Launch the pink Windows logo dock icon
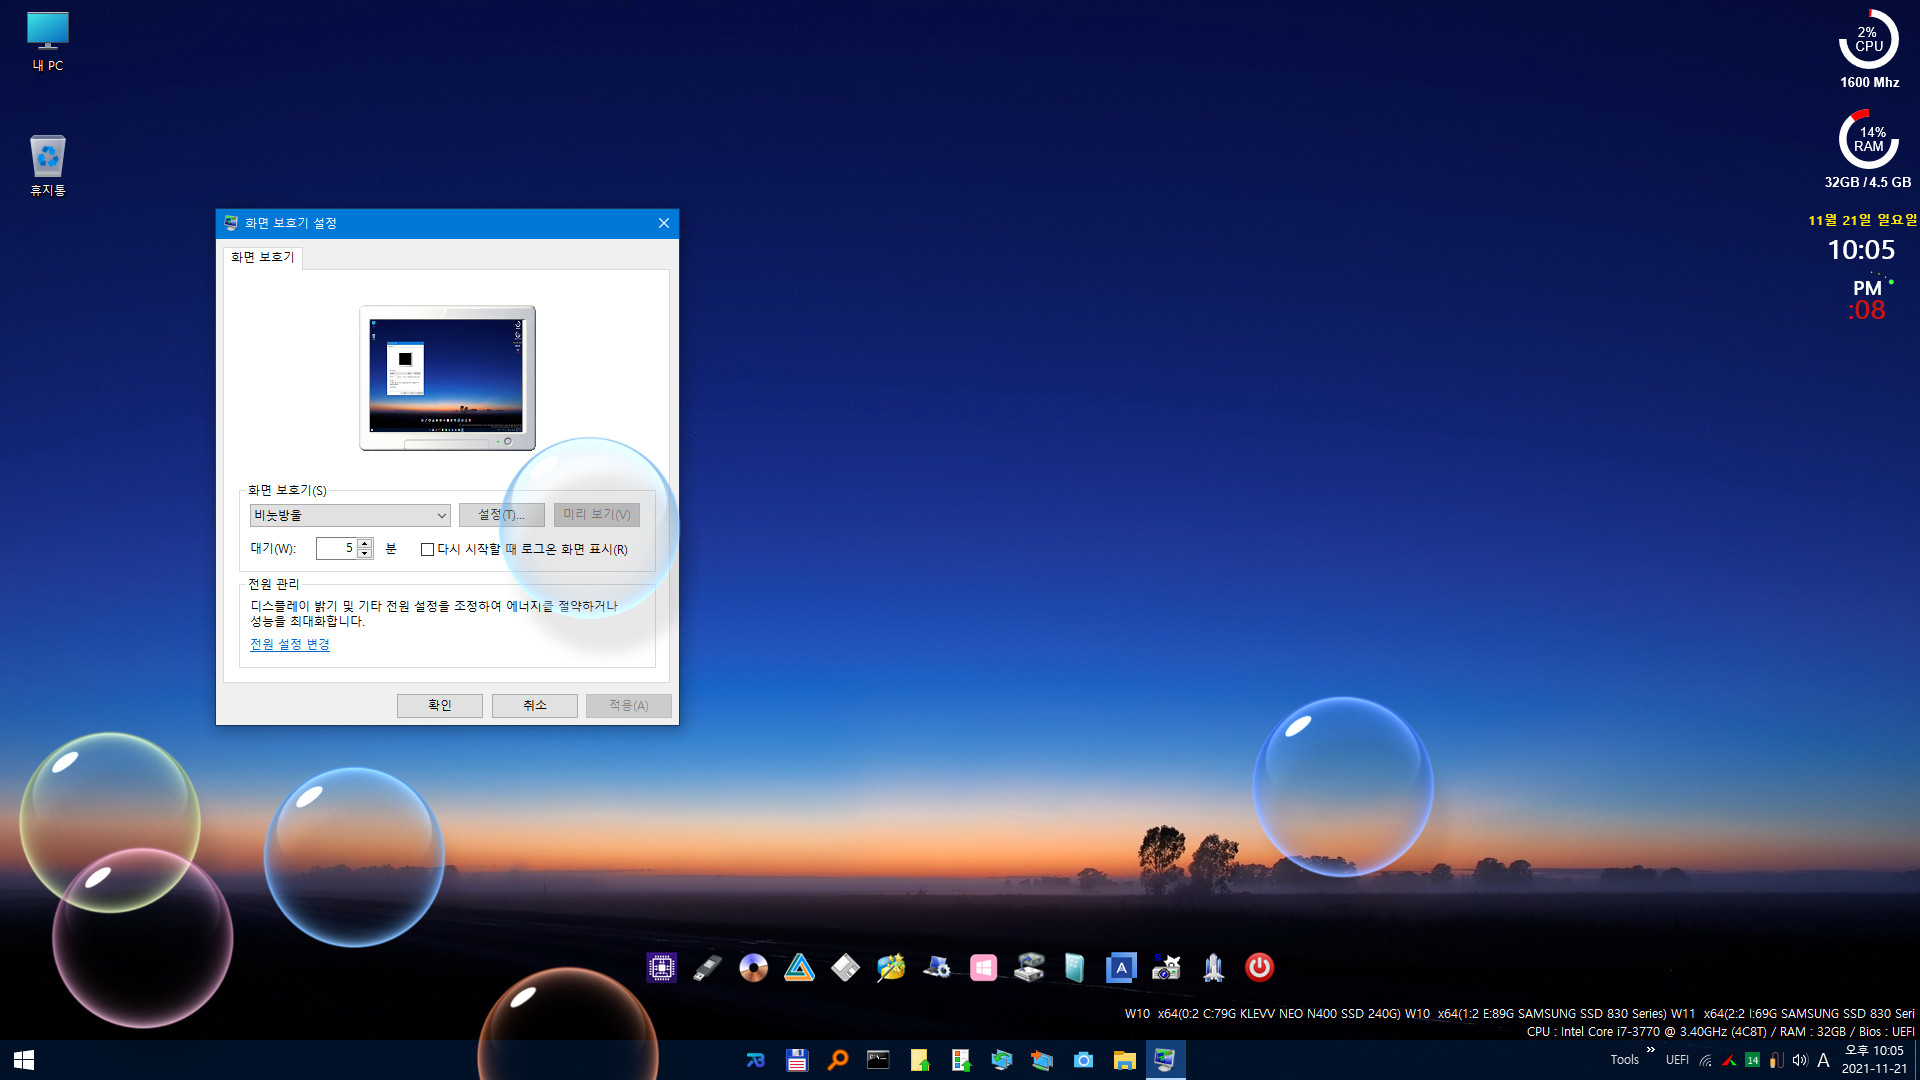The image size is (1920, 1080). [983, 967]
